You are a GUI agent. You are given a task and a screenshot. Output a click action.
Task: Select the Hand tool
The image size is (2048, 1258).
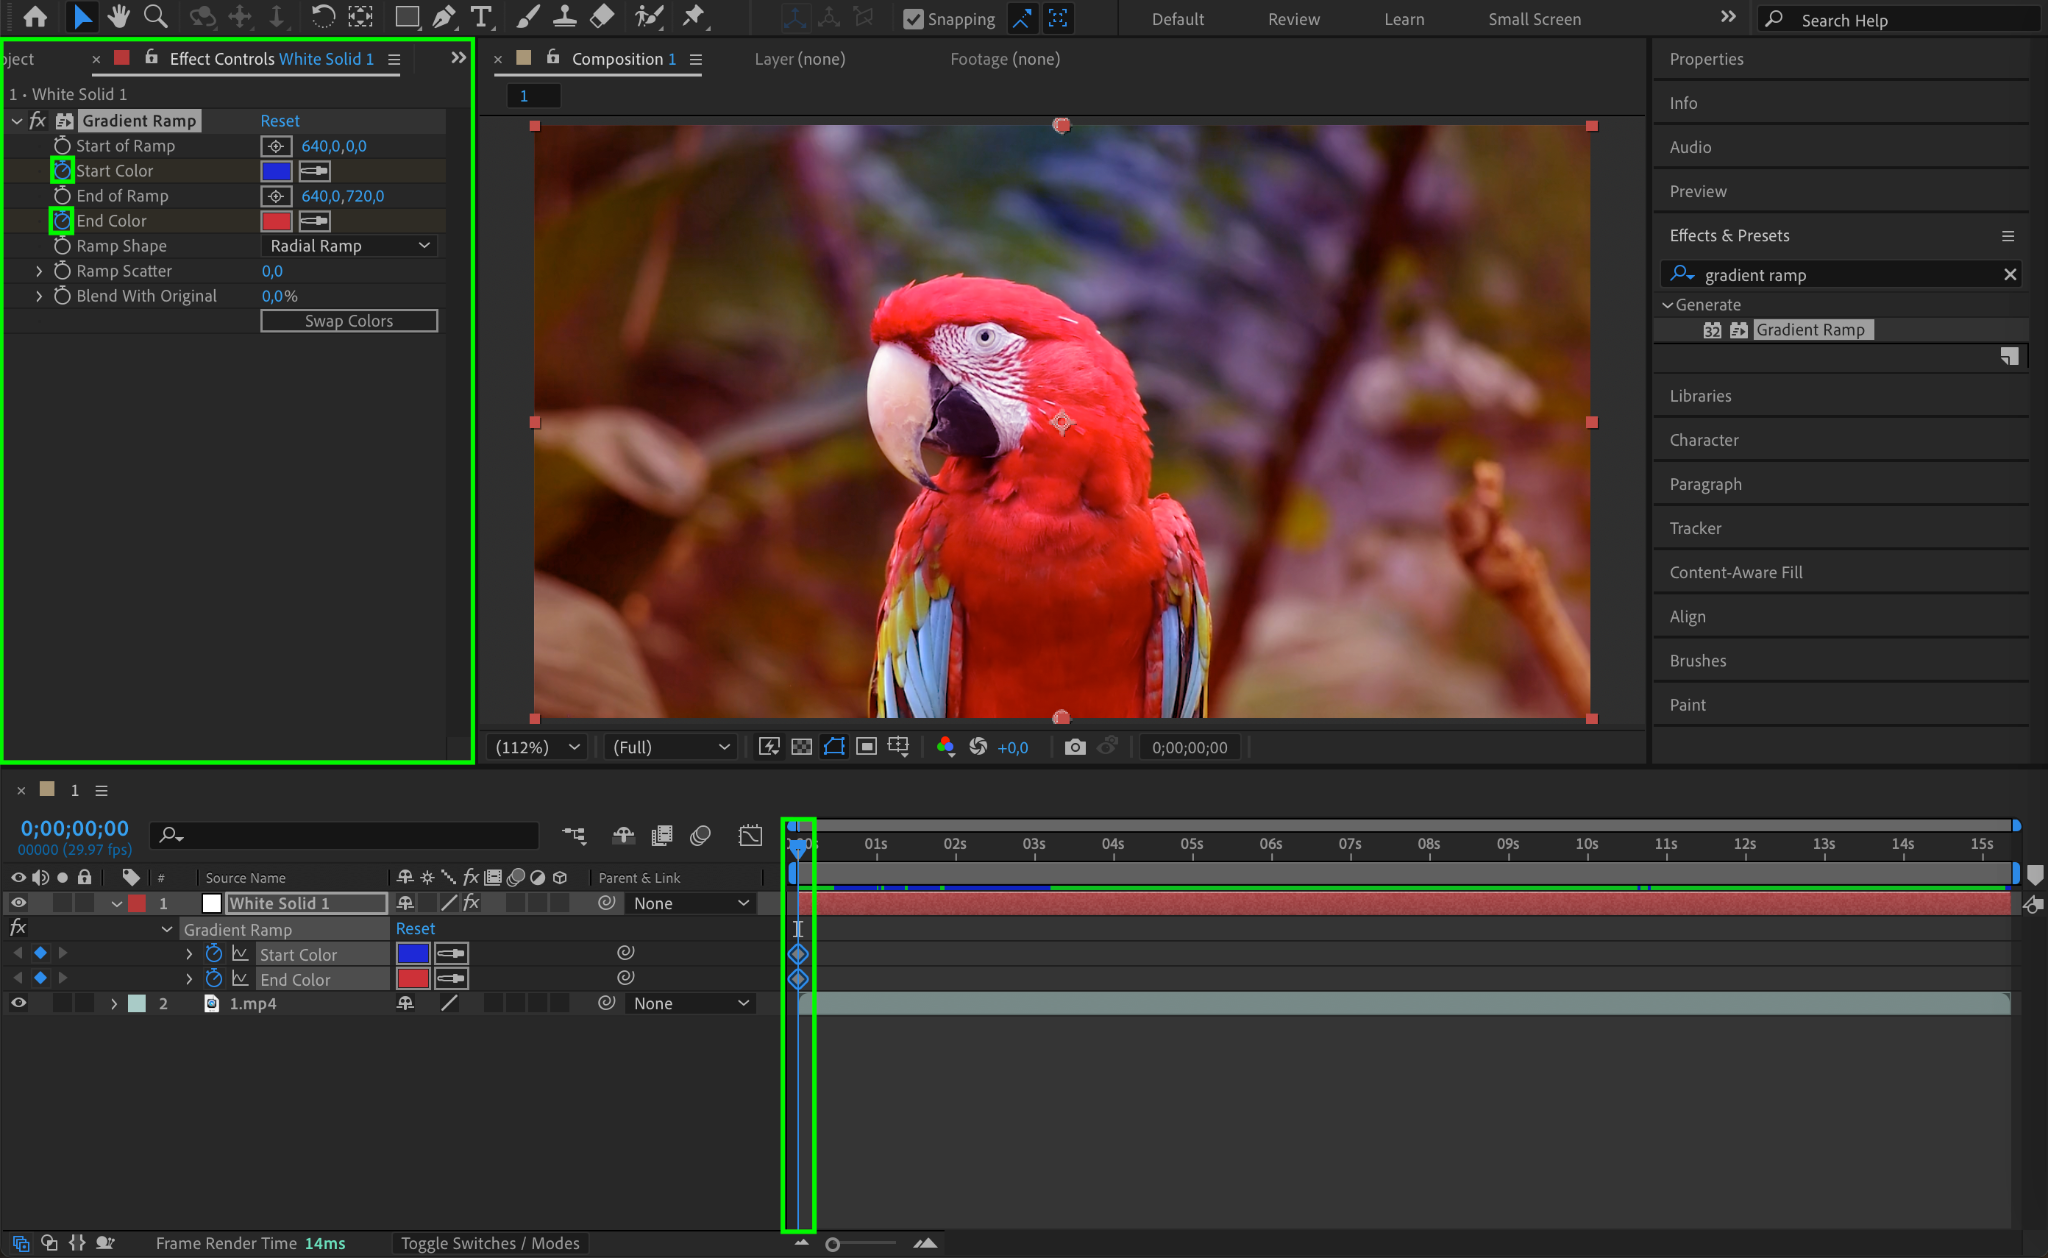119,16
